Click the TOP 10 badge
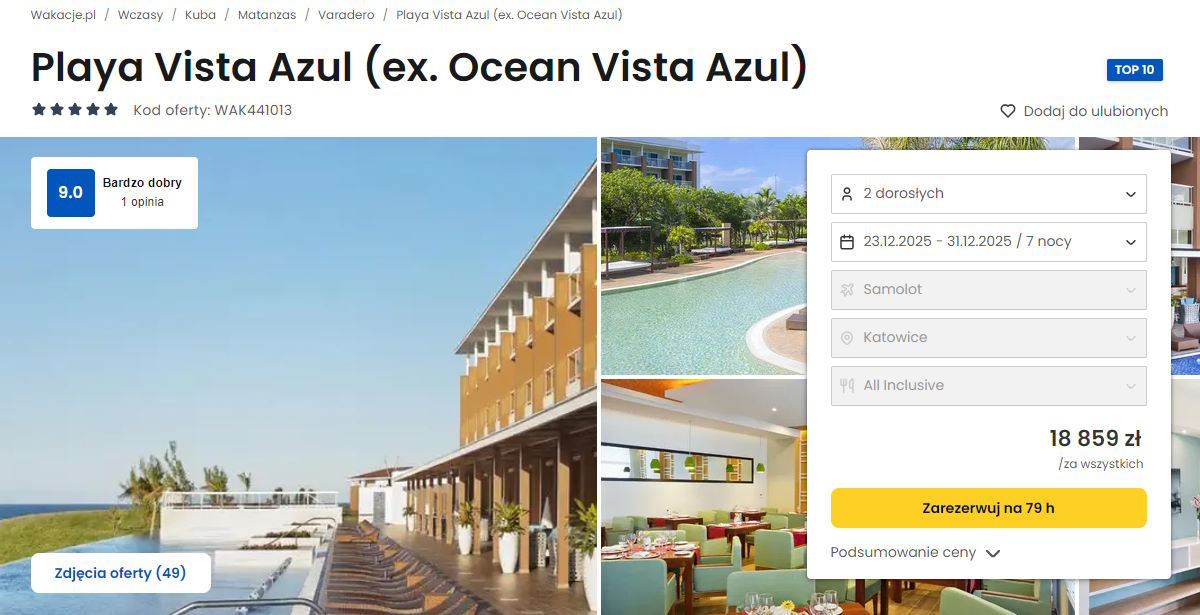 pyautogui.click(x=1134, y=70)
